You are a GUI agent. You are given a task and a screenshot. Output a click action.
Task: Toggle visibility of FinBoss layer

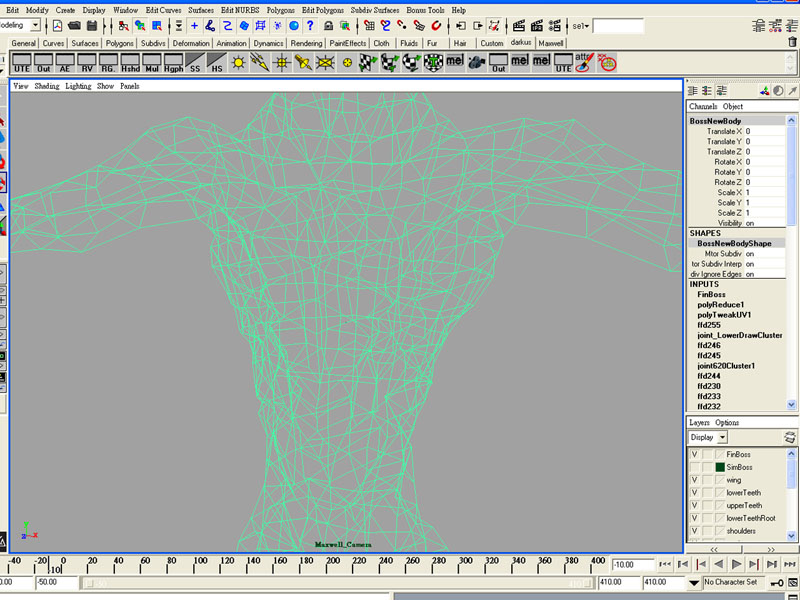pyautogui.click(x=694, y=454)
